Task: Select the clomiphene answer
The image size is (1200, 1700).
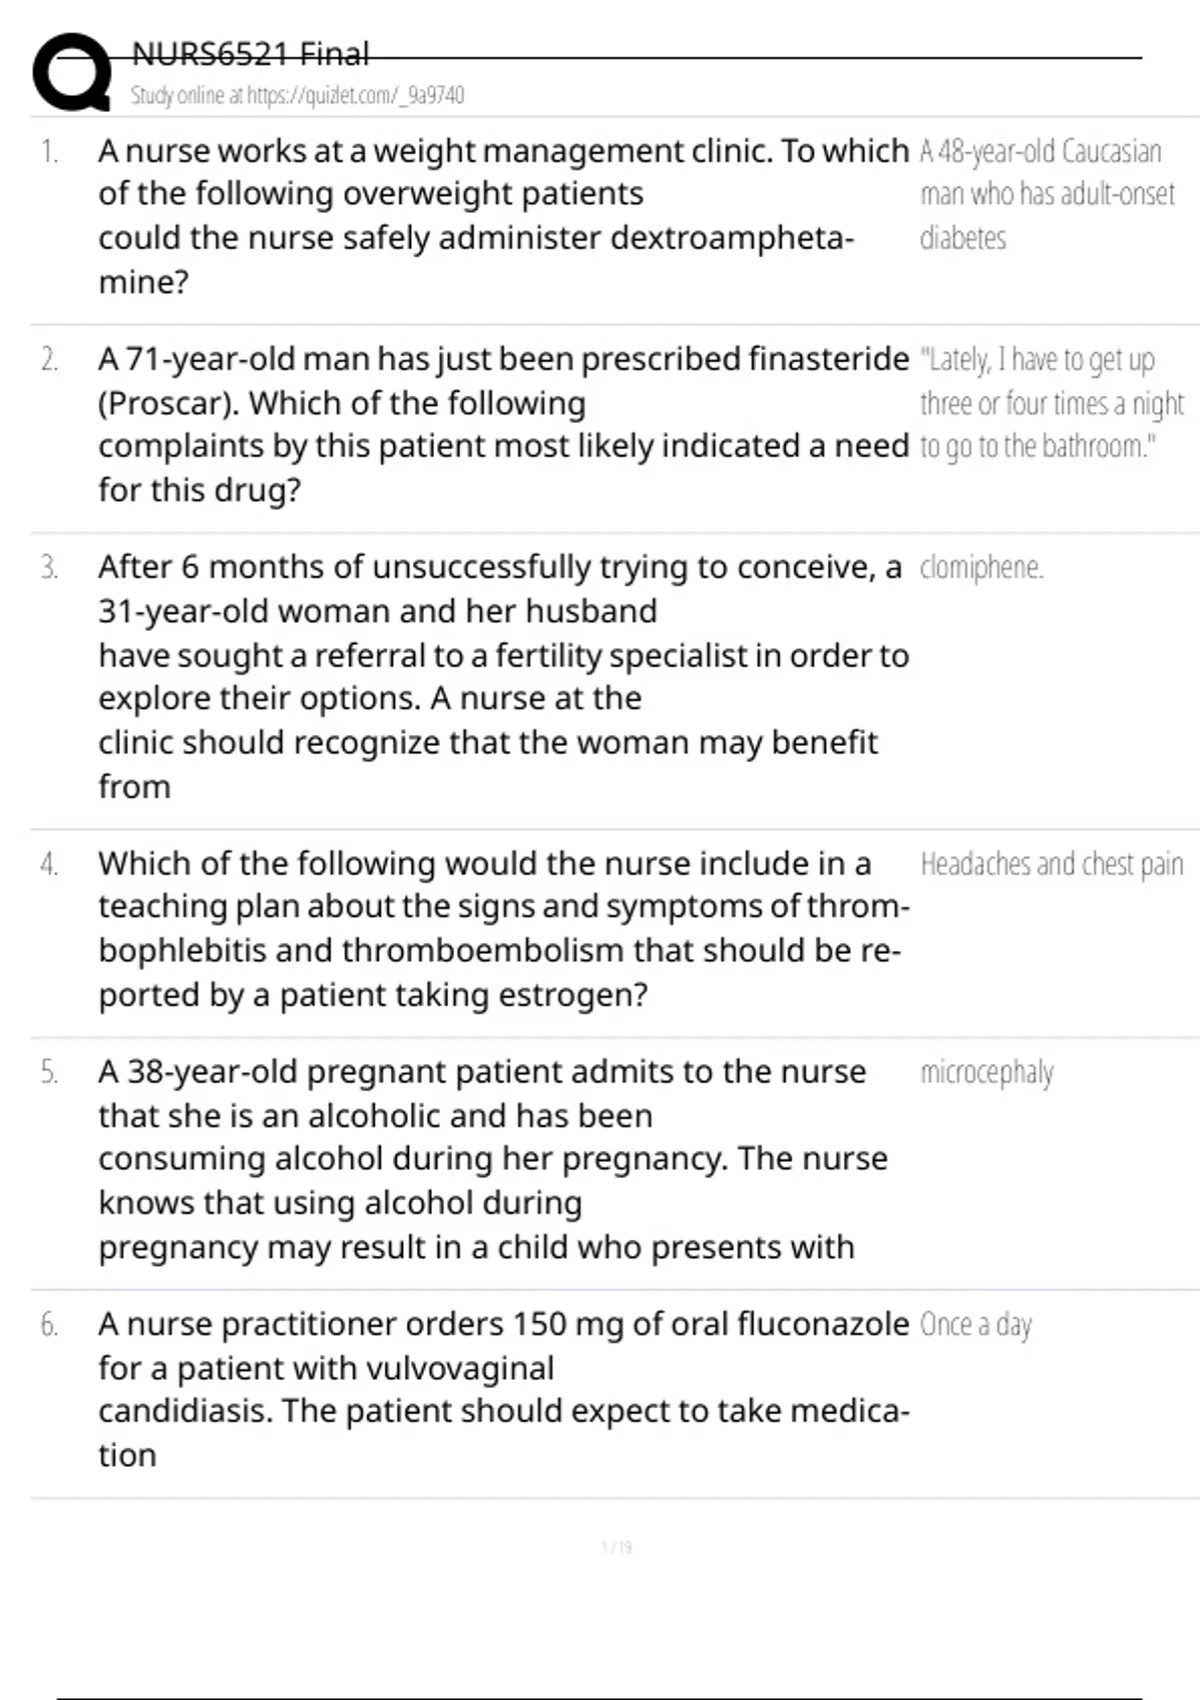Action: pos(981,568)
